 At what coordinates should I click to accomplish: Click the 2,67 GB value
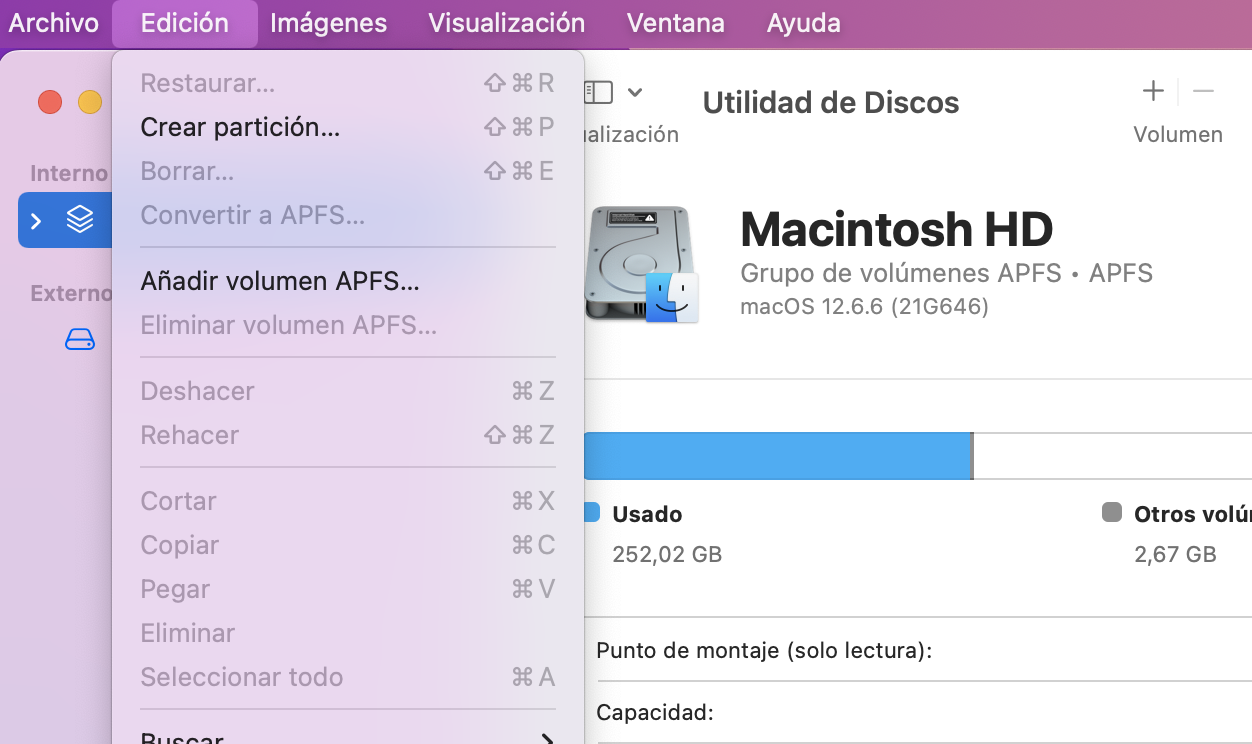click(1175, 554)
